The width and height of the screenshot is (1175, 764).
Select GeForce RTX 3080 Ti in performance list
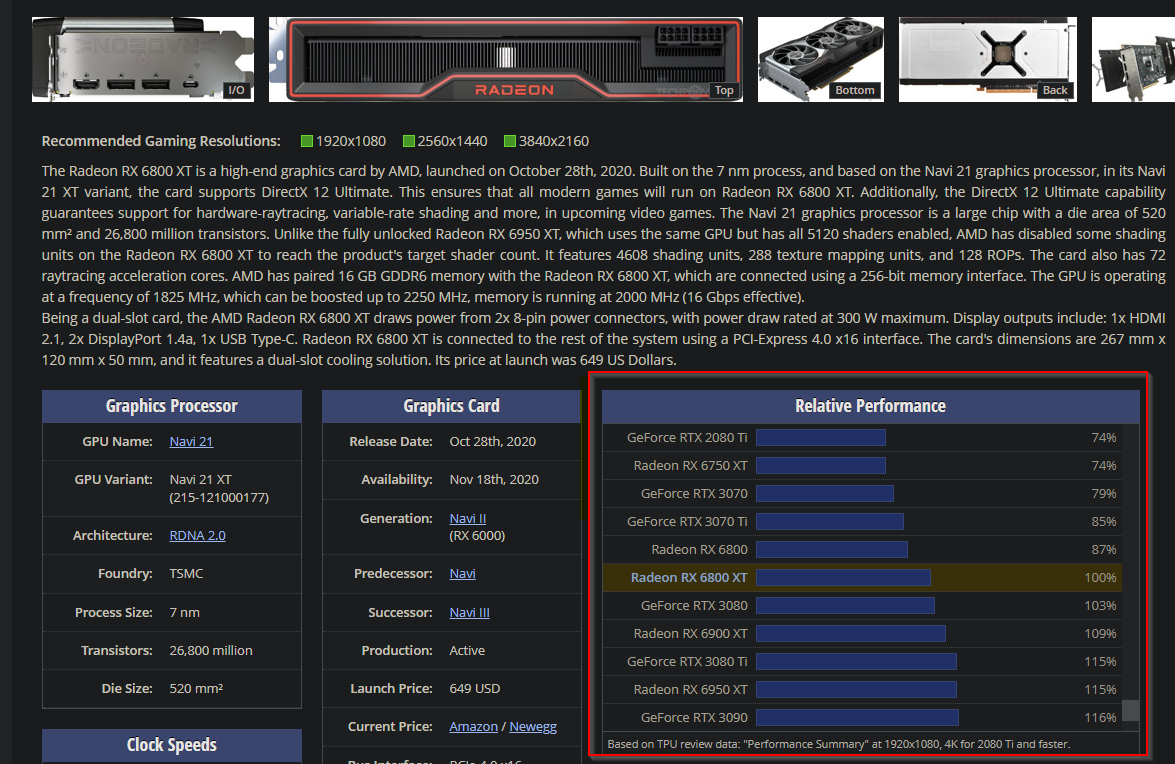coord(687,661)
